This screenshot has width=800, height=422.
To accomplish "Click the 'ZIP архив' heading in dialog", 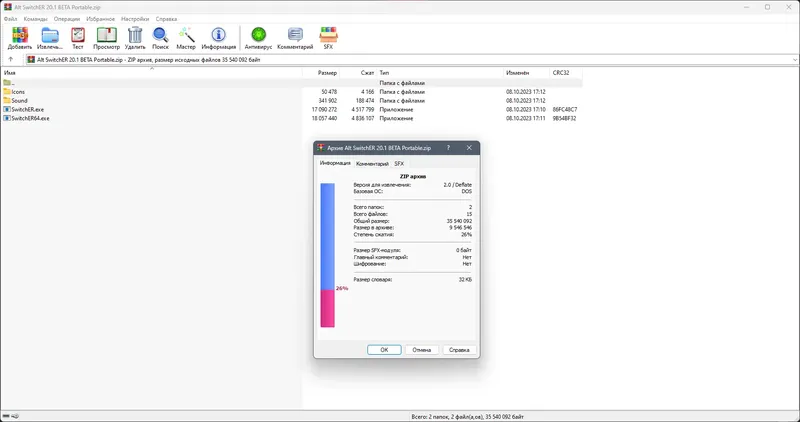I will coord(413,176).
